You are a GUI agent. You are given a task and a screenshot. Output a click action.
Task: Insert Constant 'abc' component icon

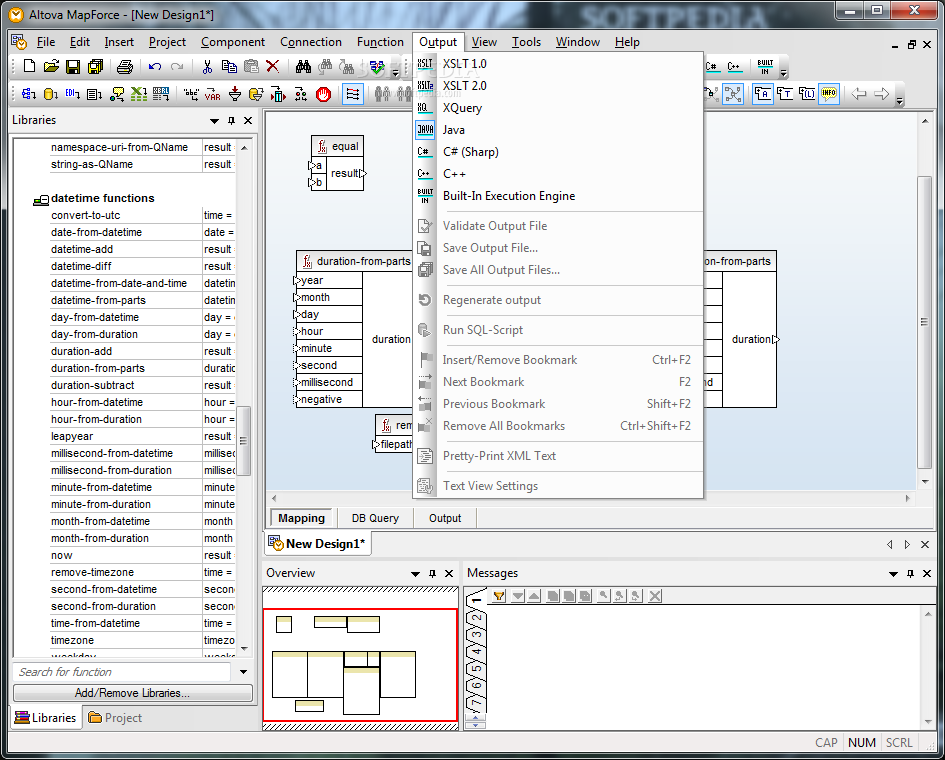191,94
